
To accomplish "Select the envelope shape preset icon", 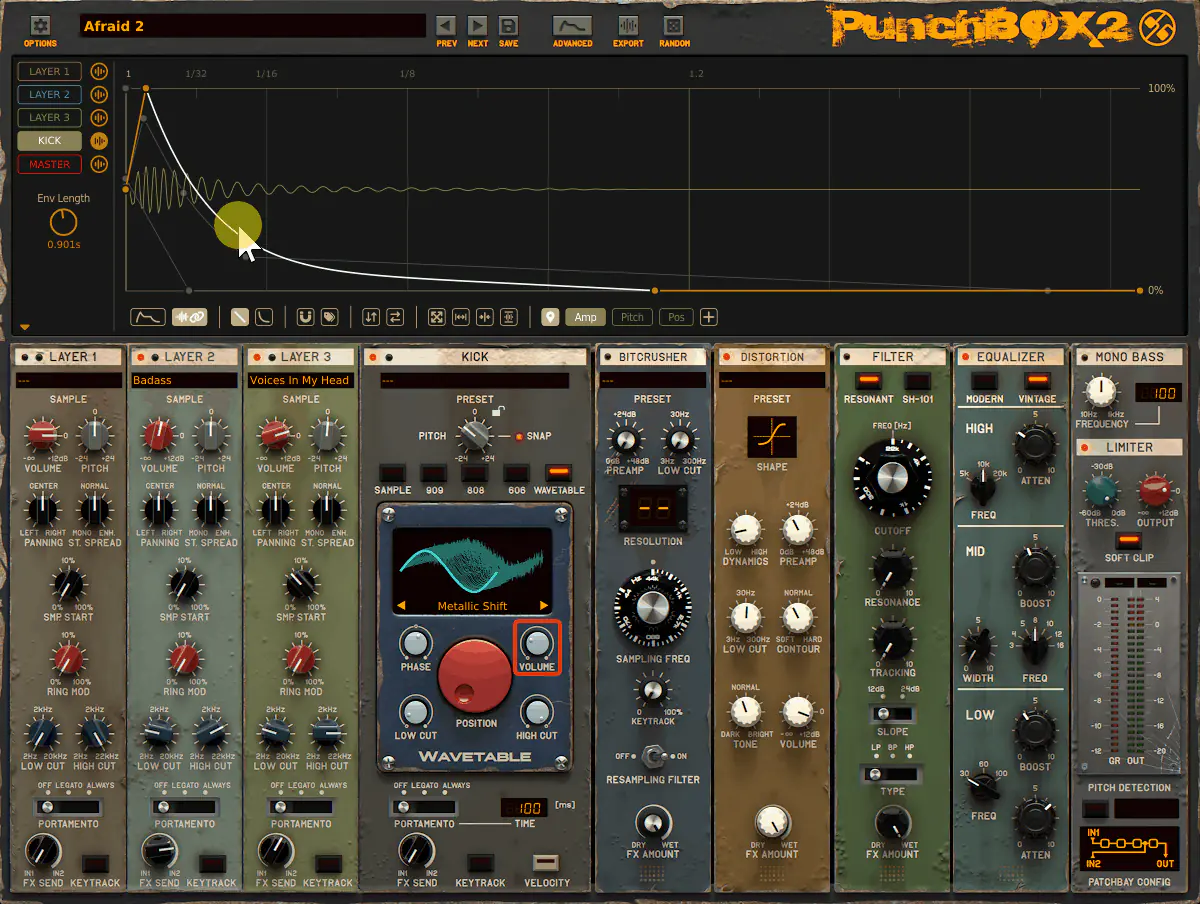I will 148,317.
